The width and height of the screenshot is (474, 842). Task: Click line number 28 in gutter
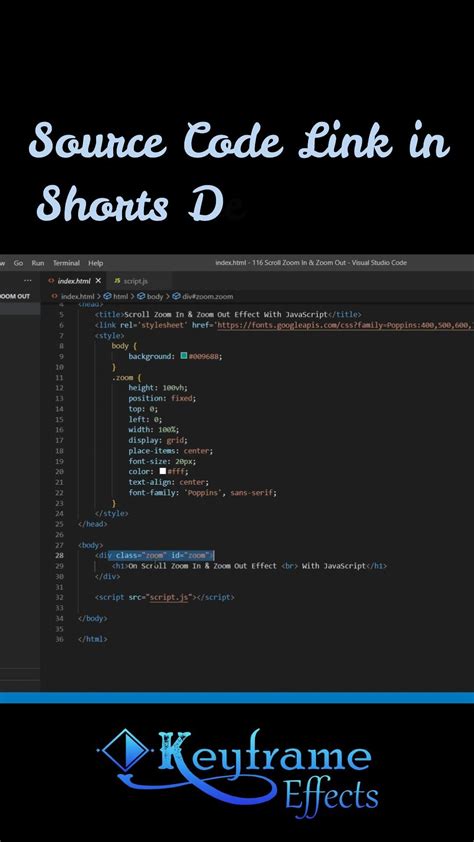click(x=59, y=555)
